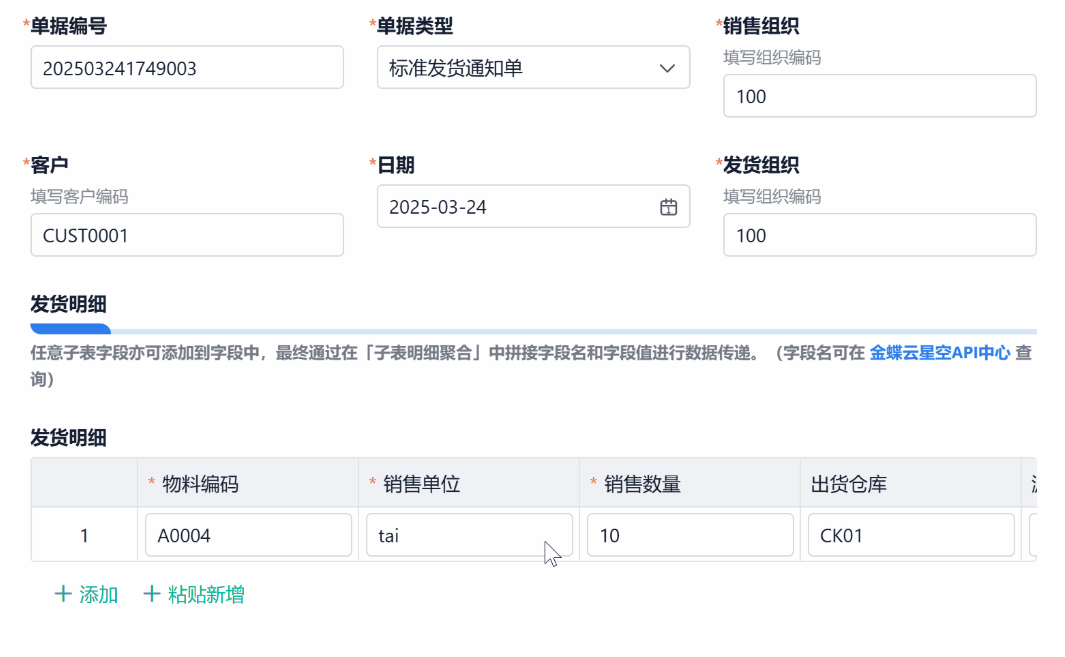Select the 发货明细 tab
The image size is (1065, 657).
70,304
